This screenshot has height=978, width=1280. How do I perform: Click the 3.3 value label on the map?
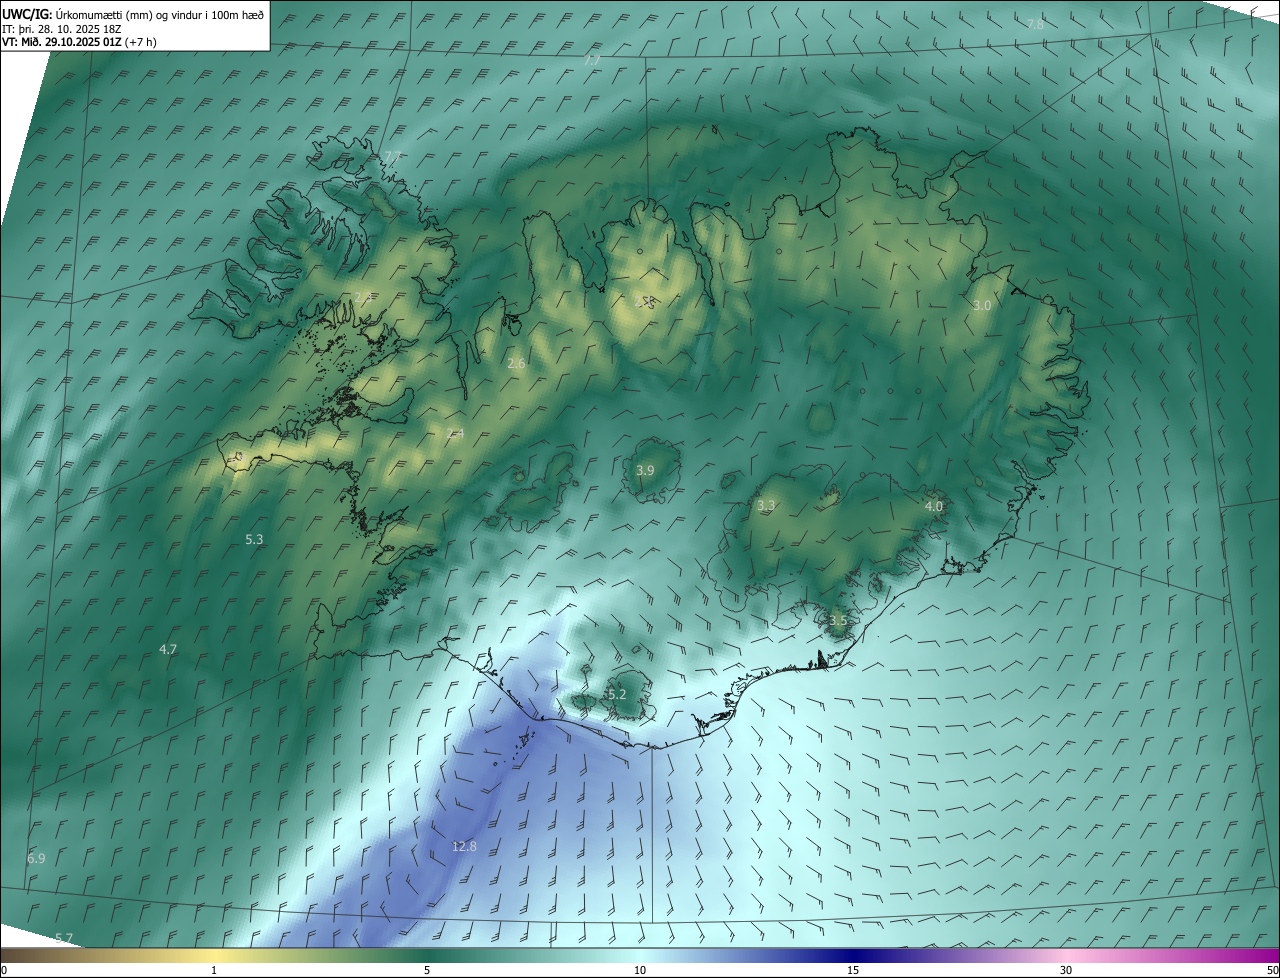coord(766,506)
